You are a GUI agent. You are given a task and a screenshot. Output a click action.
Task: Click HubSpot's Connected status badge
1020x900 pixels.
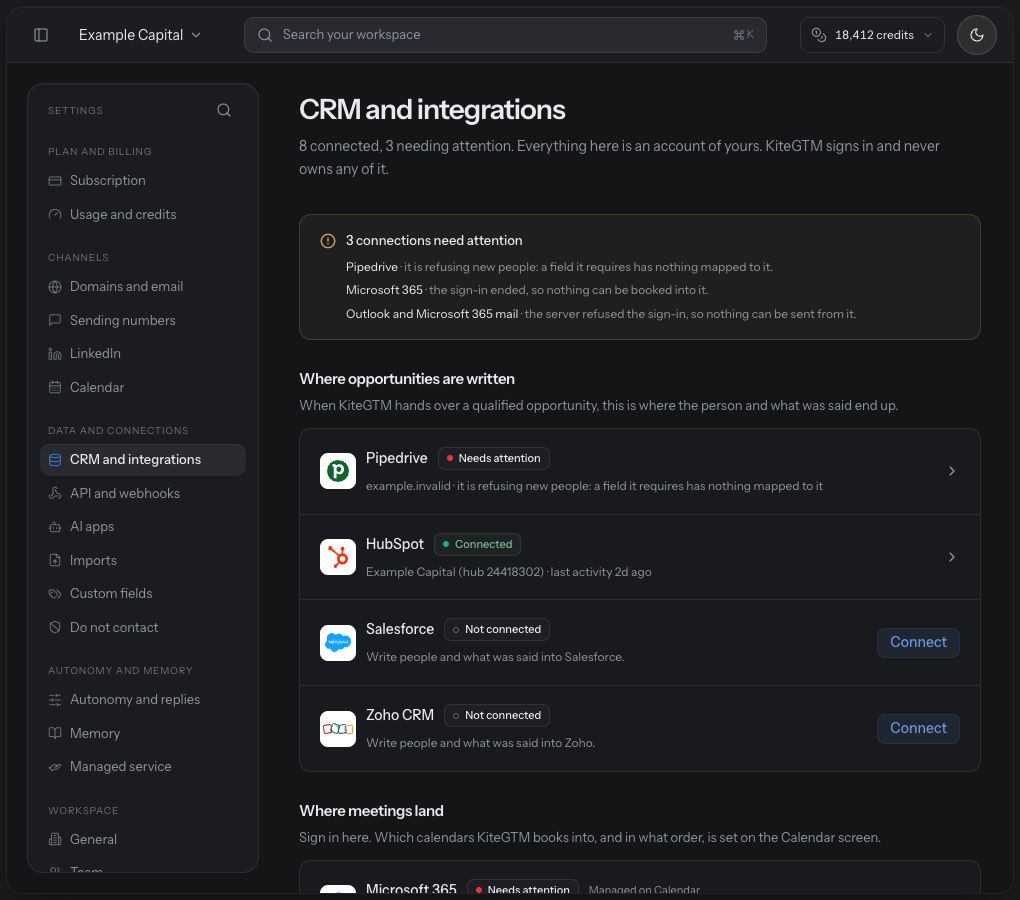tap(477, 544)
